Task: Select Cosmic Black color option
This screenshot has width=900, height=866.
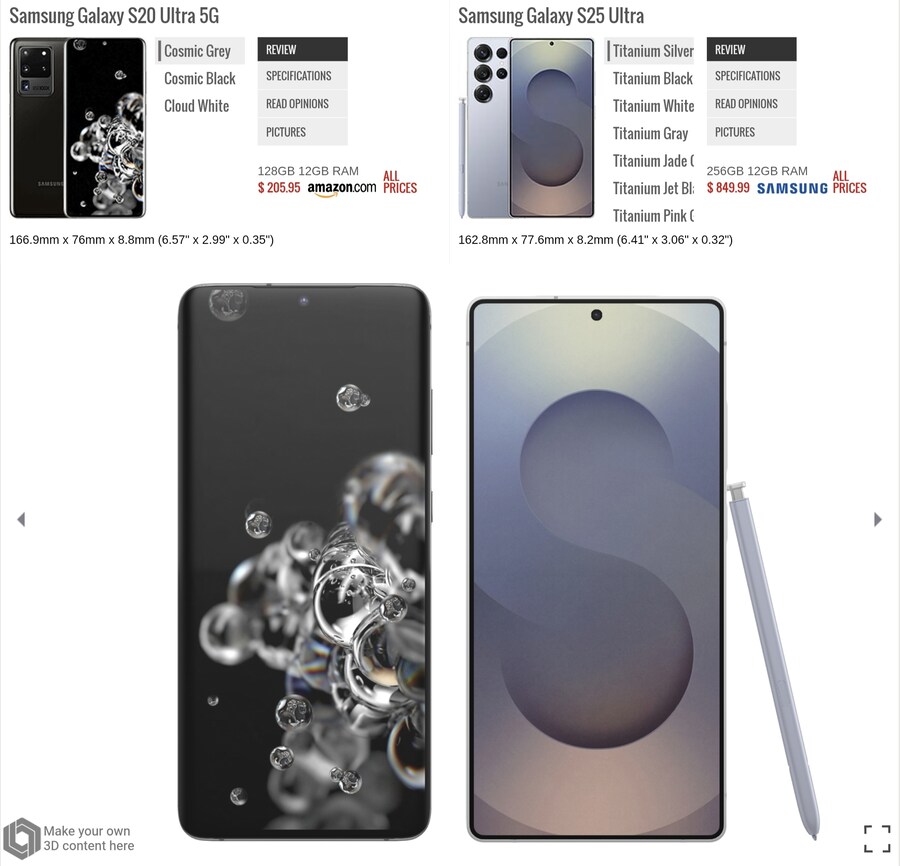Action: (200, 79)
